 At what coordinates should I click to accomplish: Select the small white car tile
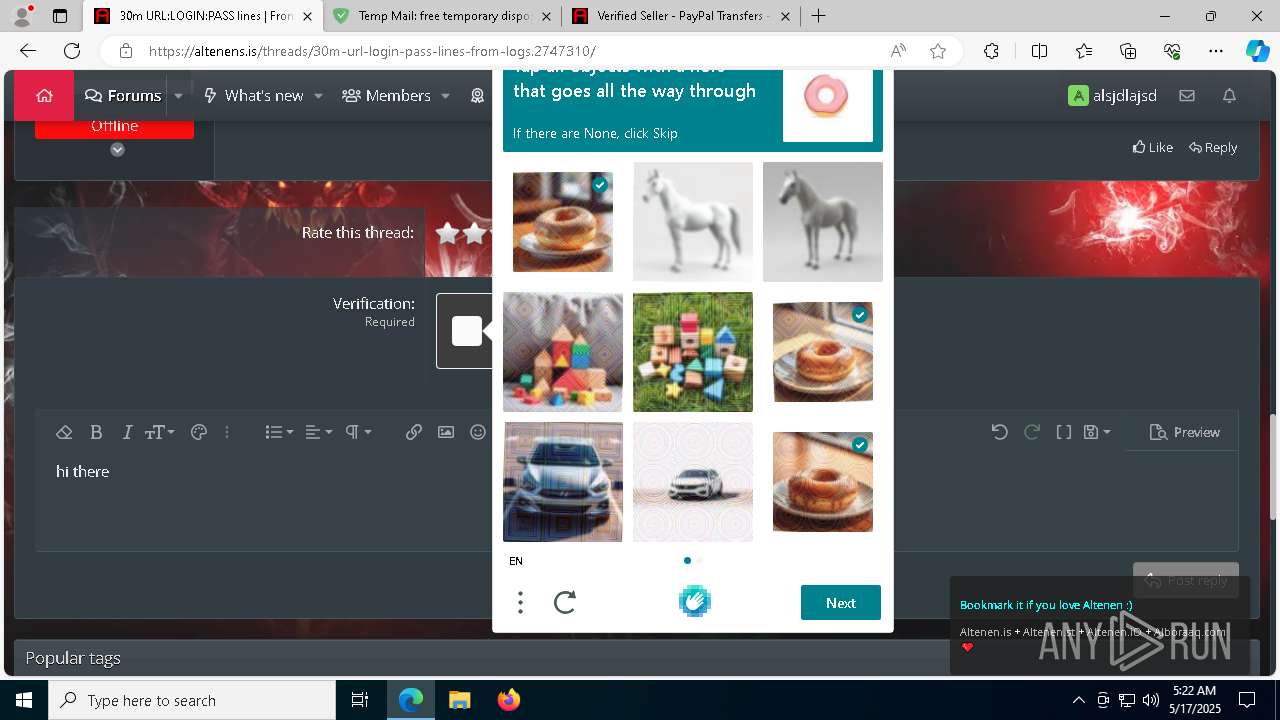[x=693, y=482]
